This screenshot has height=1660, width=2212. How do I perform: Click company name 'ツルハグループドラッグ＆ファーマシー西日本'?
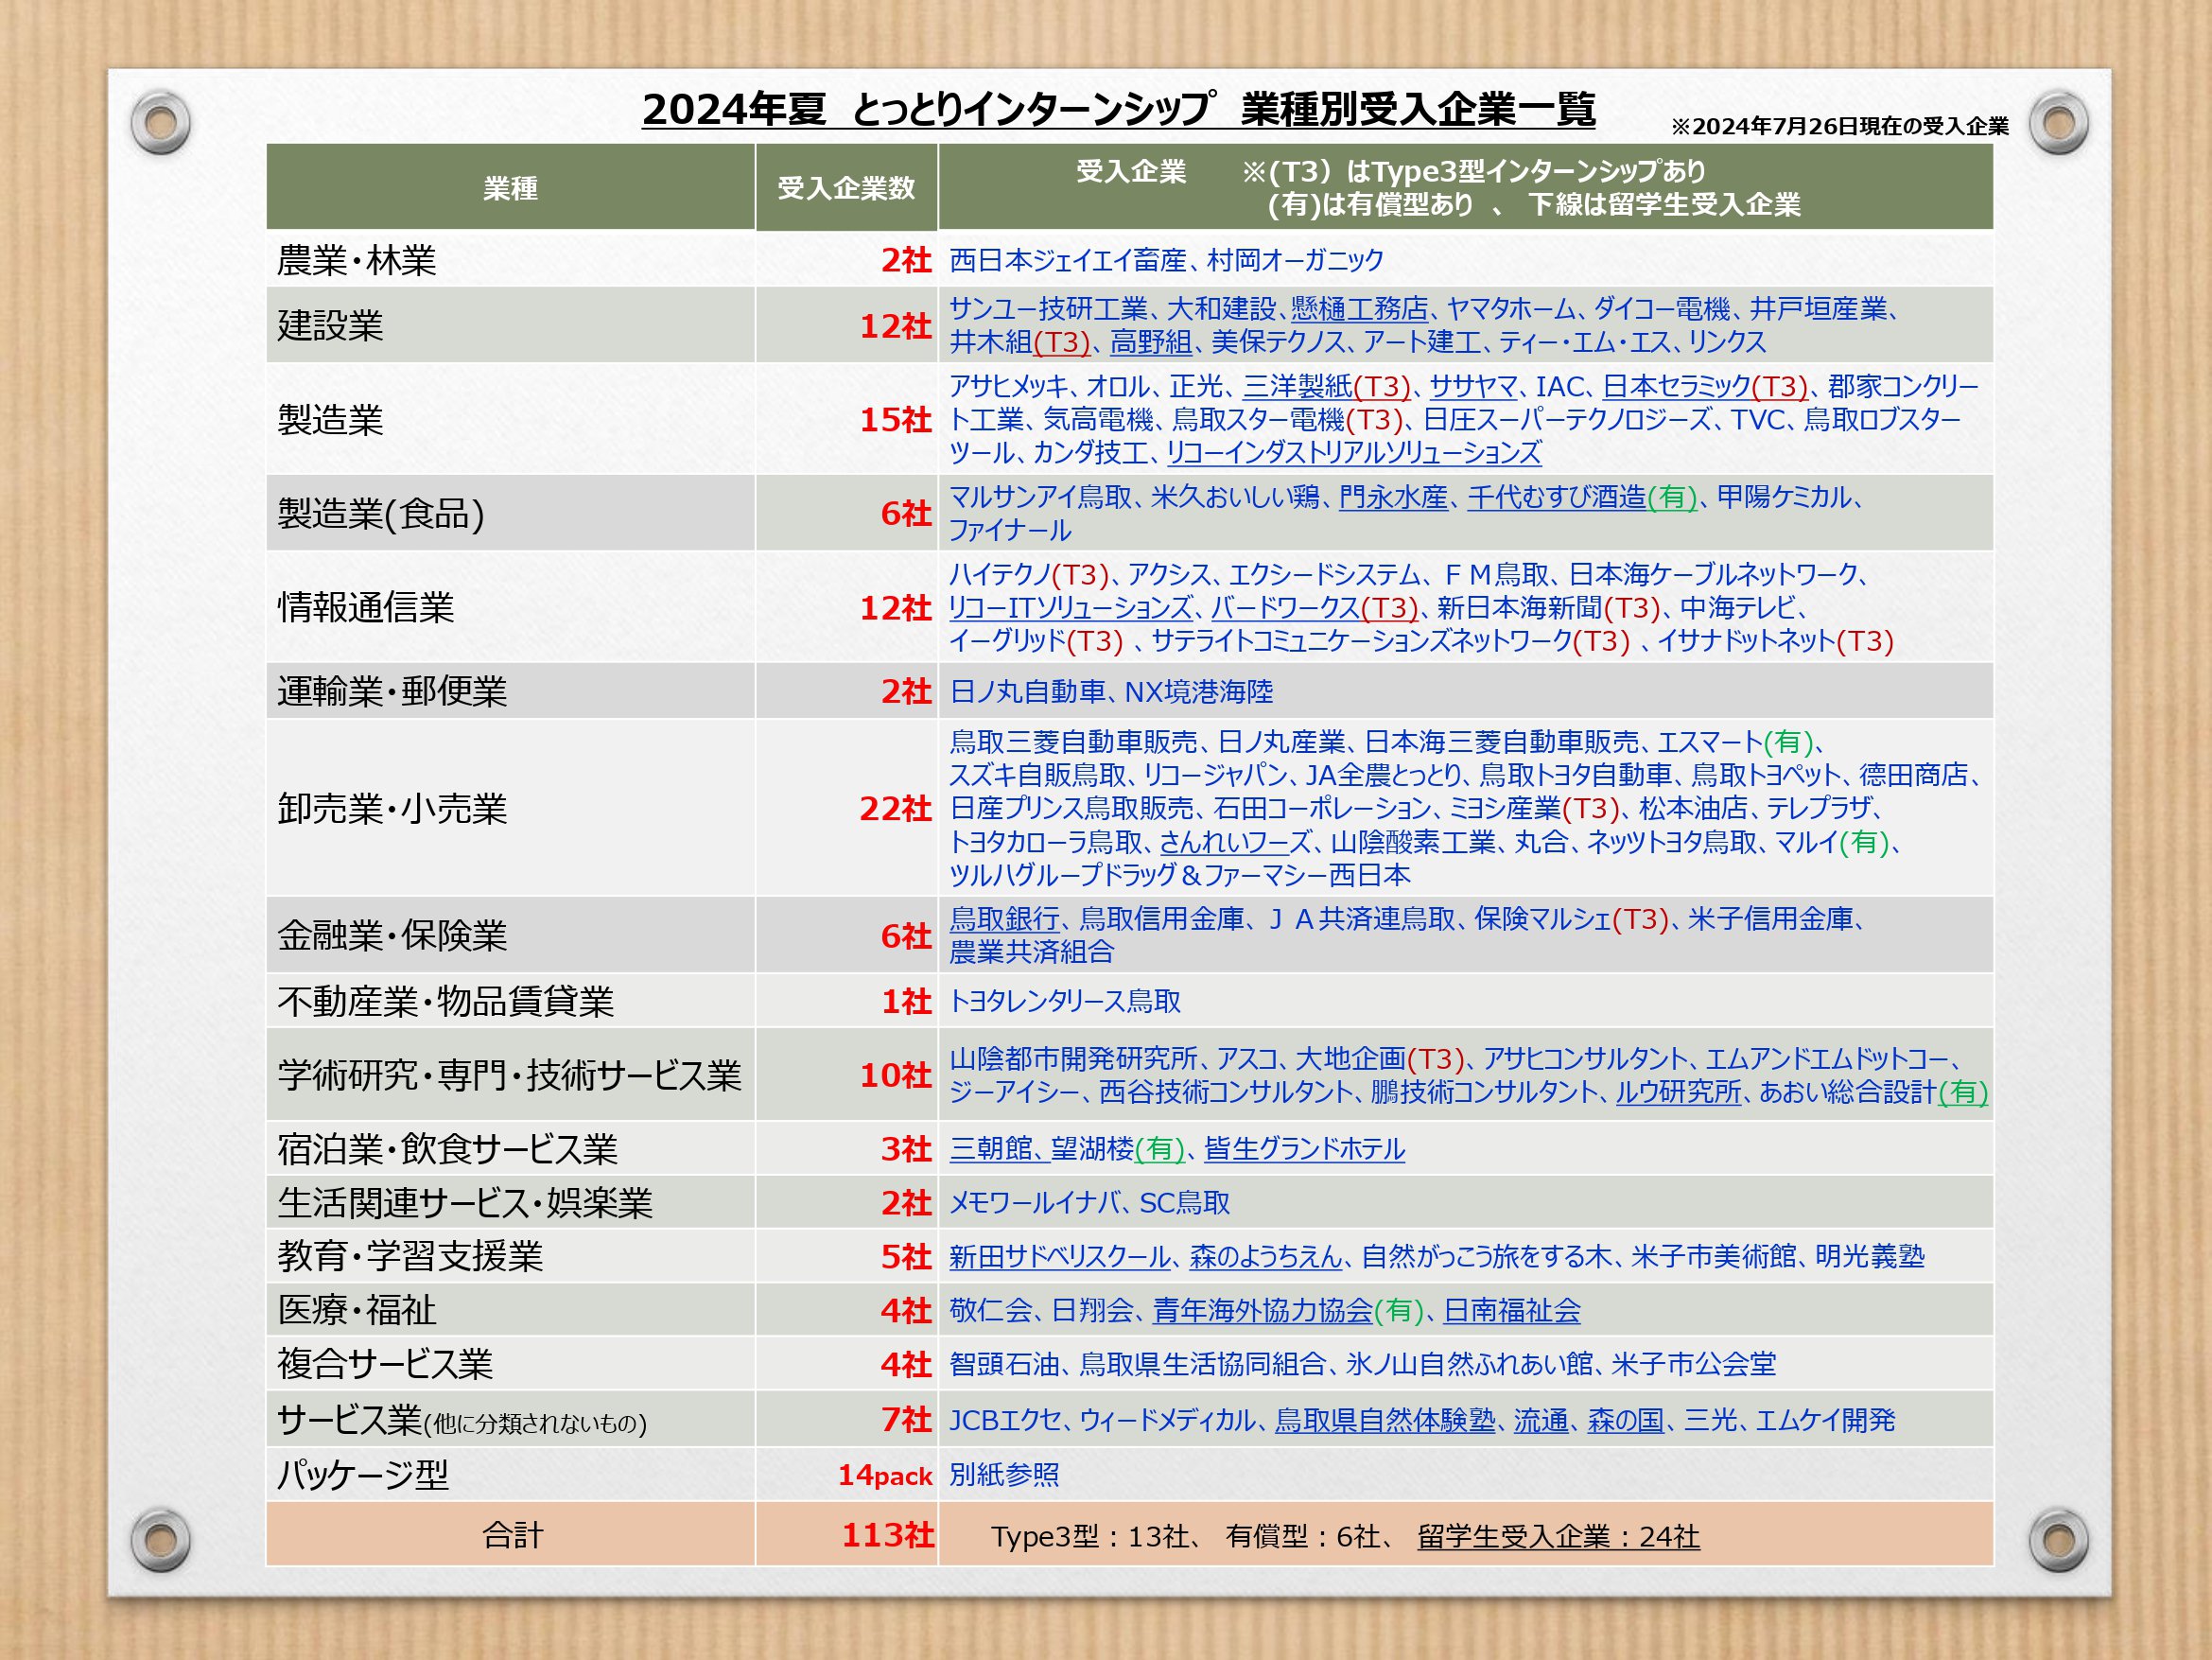coord(1180,875)
